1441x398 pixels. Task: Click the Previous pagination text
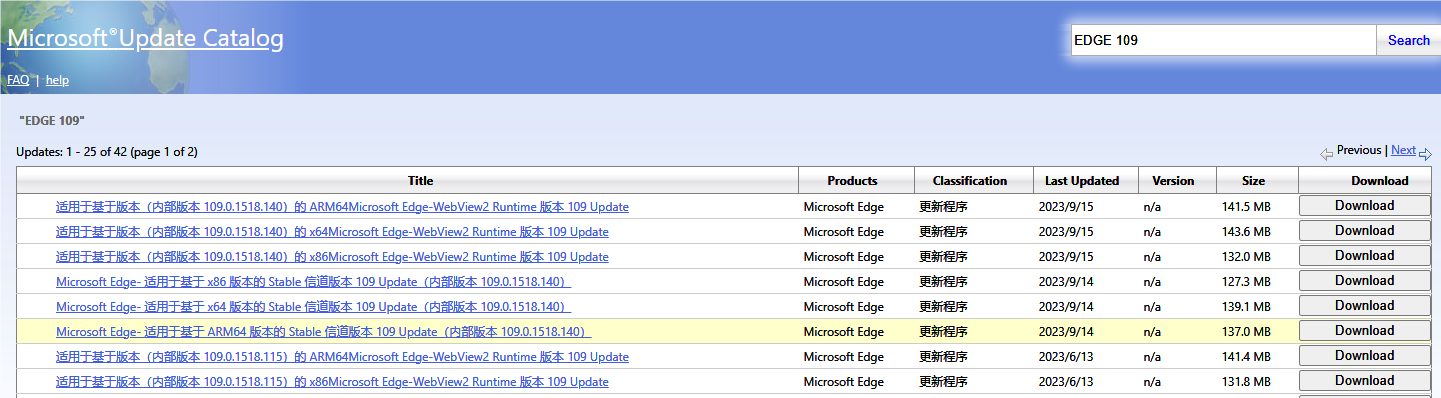pos(1359,150)
